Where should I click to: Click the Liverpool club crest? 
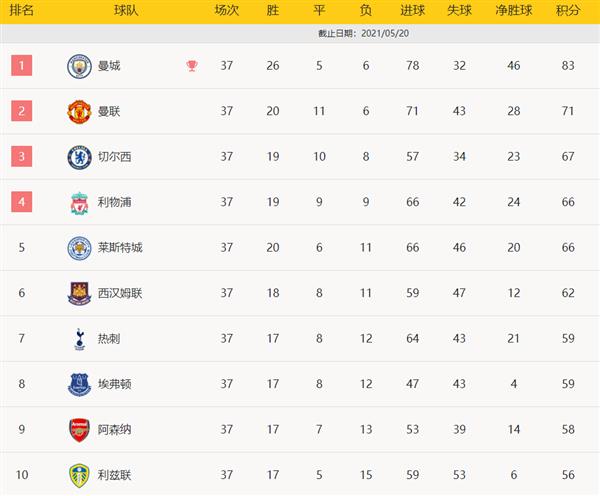pos(79,203)
